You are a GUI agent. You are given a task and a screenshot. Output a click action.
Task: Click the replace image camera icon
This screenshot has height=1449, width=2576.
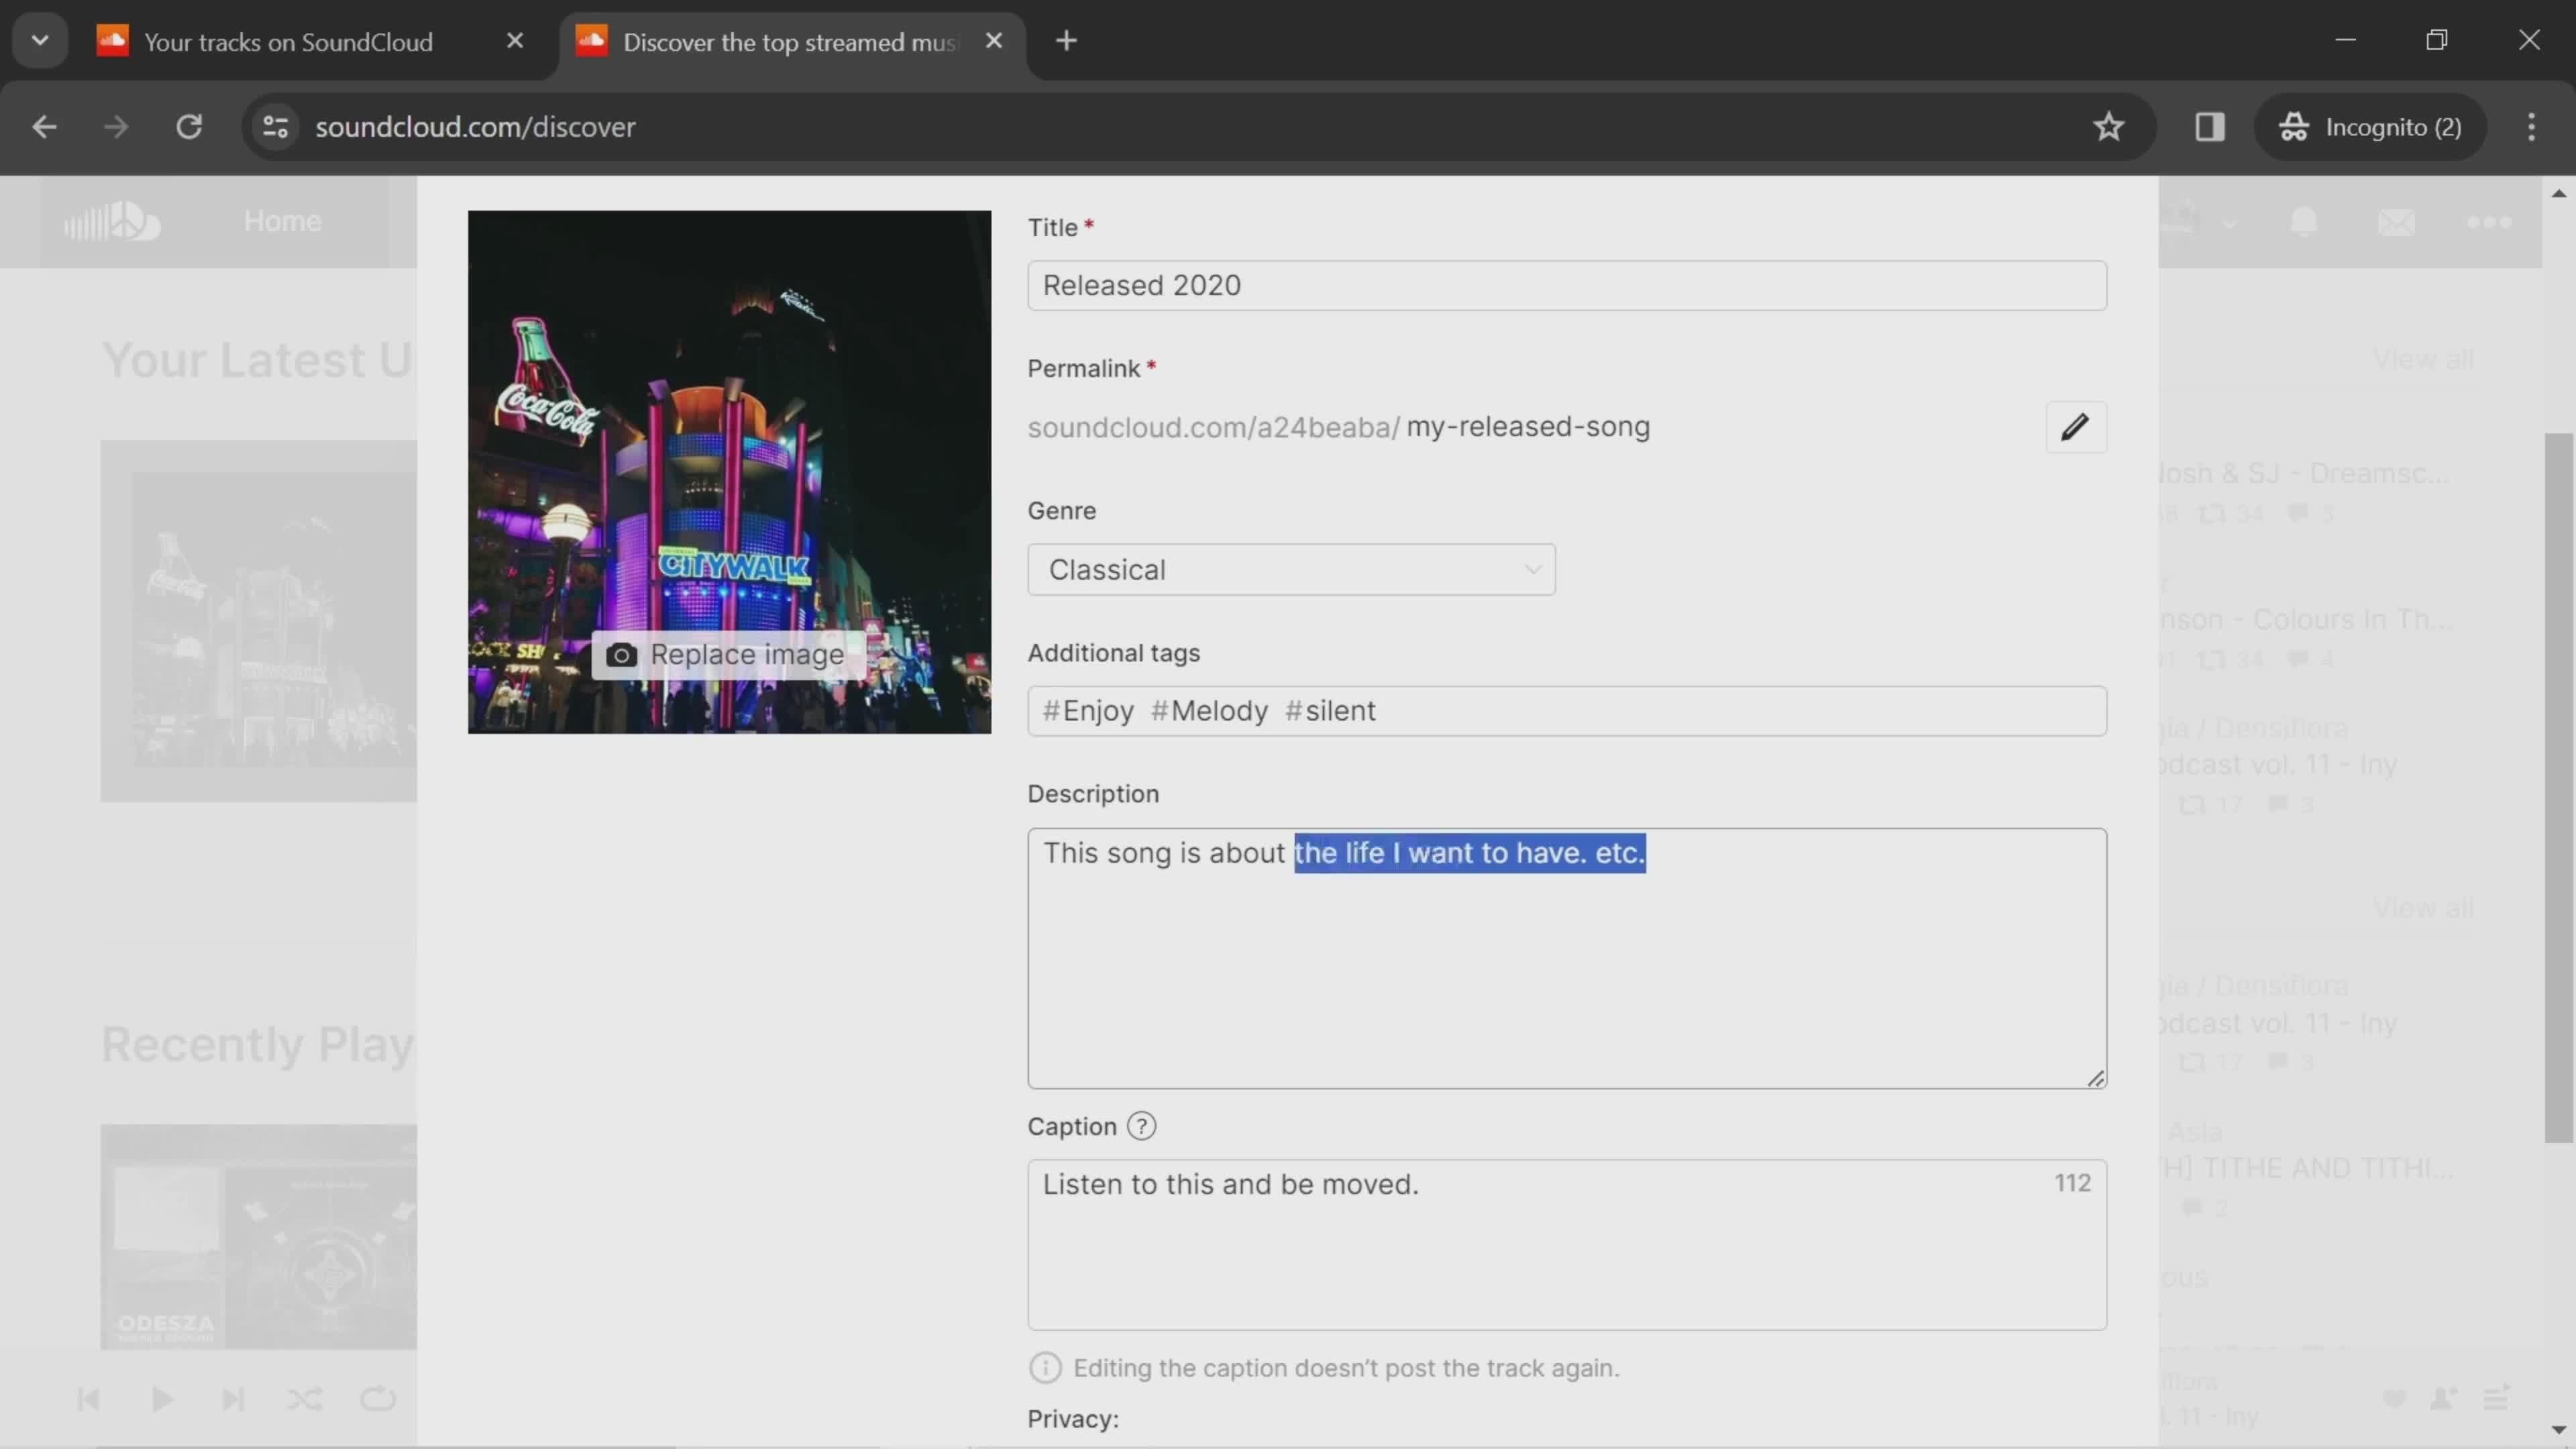623,655
